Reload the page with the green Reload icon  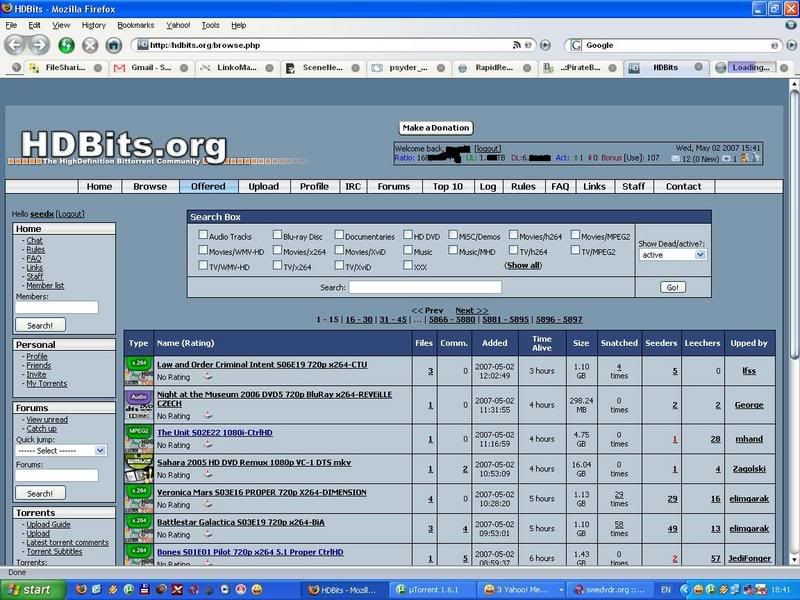(66, 45)
